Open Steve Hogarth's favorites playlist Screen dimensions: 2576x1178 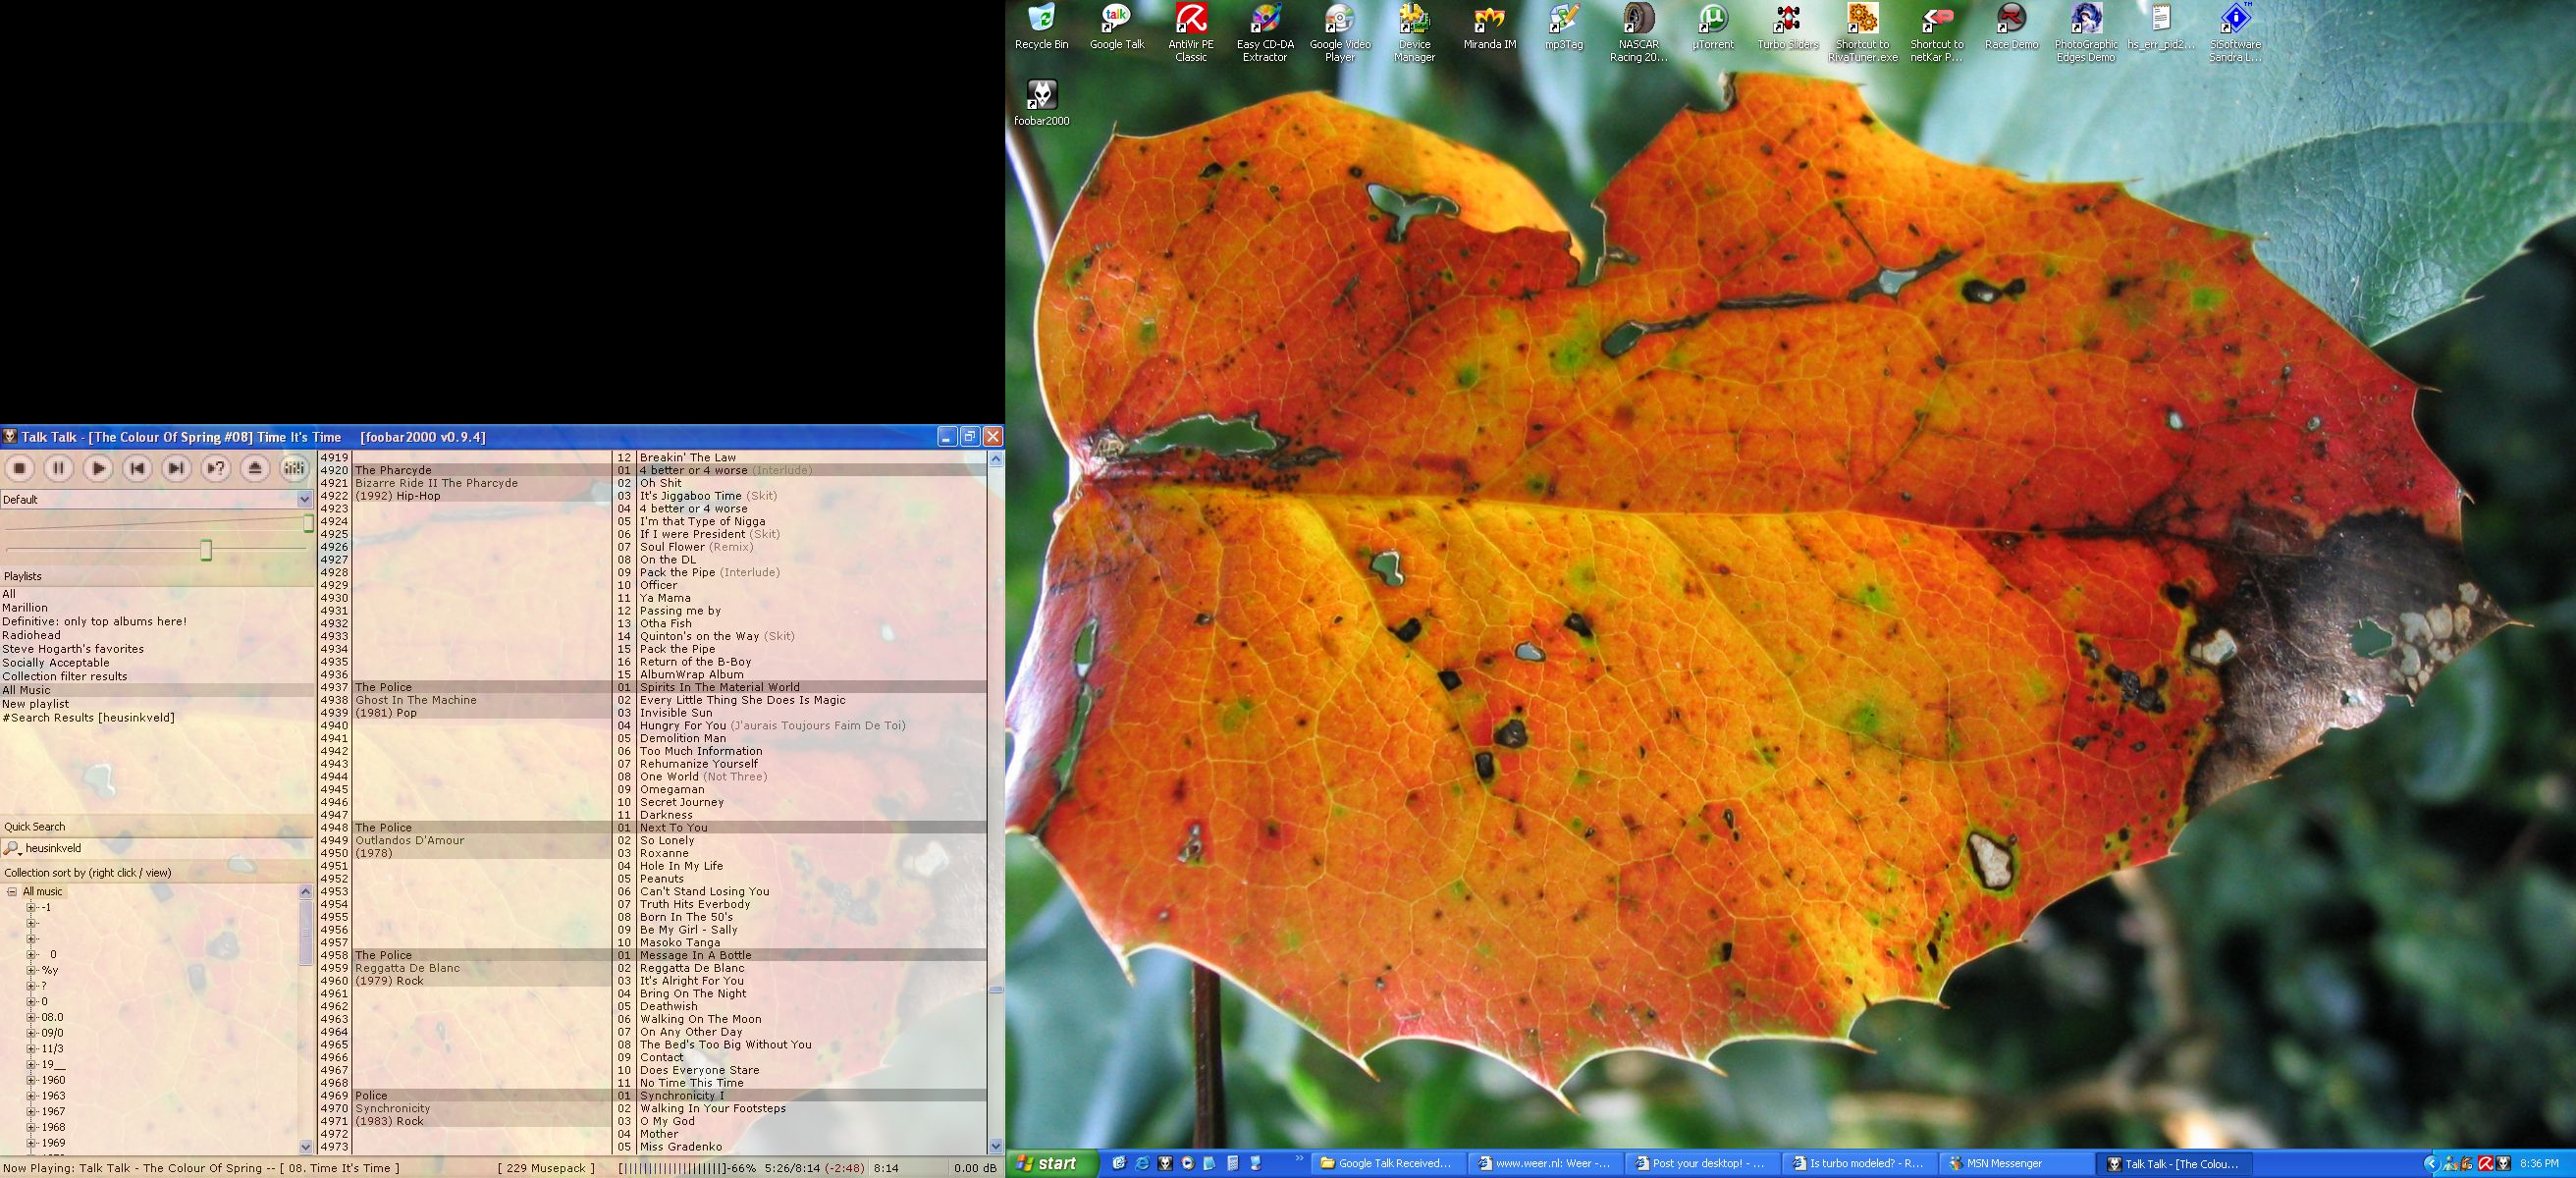click(73, 649)
